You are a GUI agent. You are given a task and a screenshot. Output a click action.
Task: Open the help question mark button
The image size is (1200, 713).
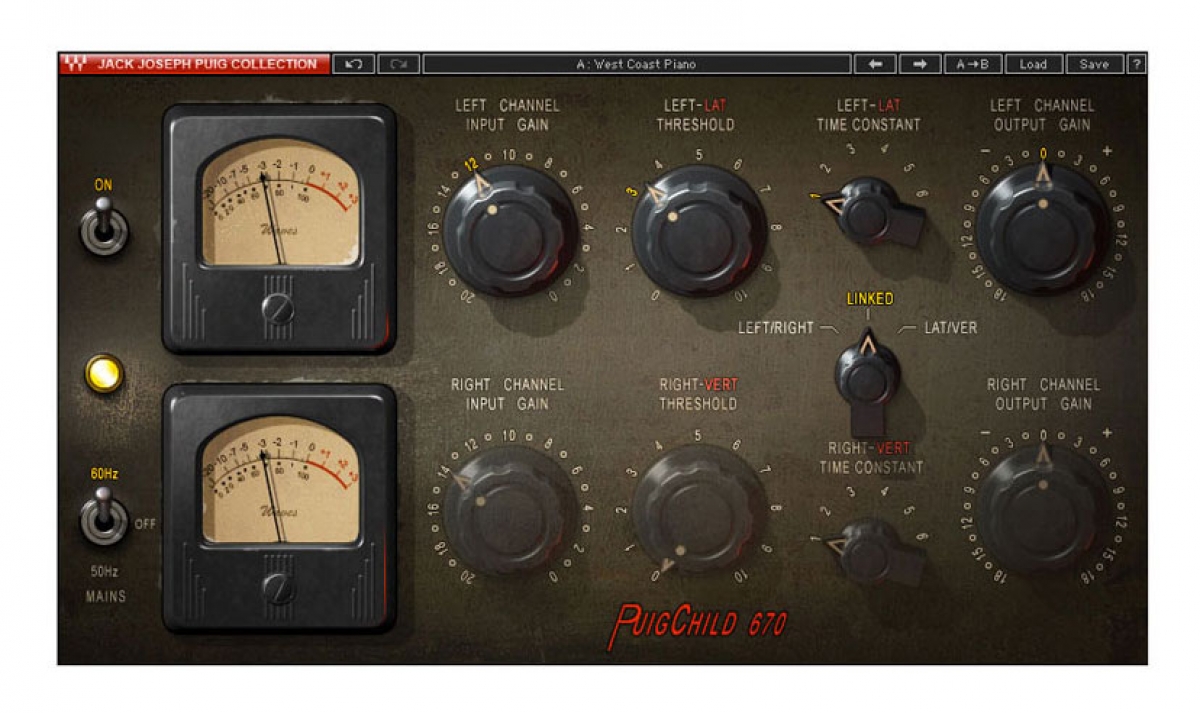pyautogui.click(x=1137, y=64)
